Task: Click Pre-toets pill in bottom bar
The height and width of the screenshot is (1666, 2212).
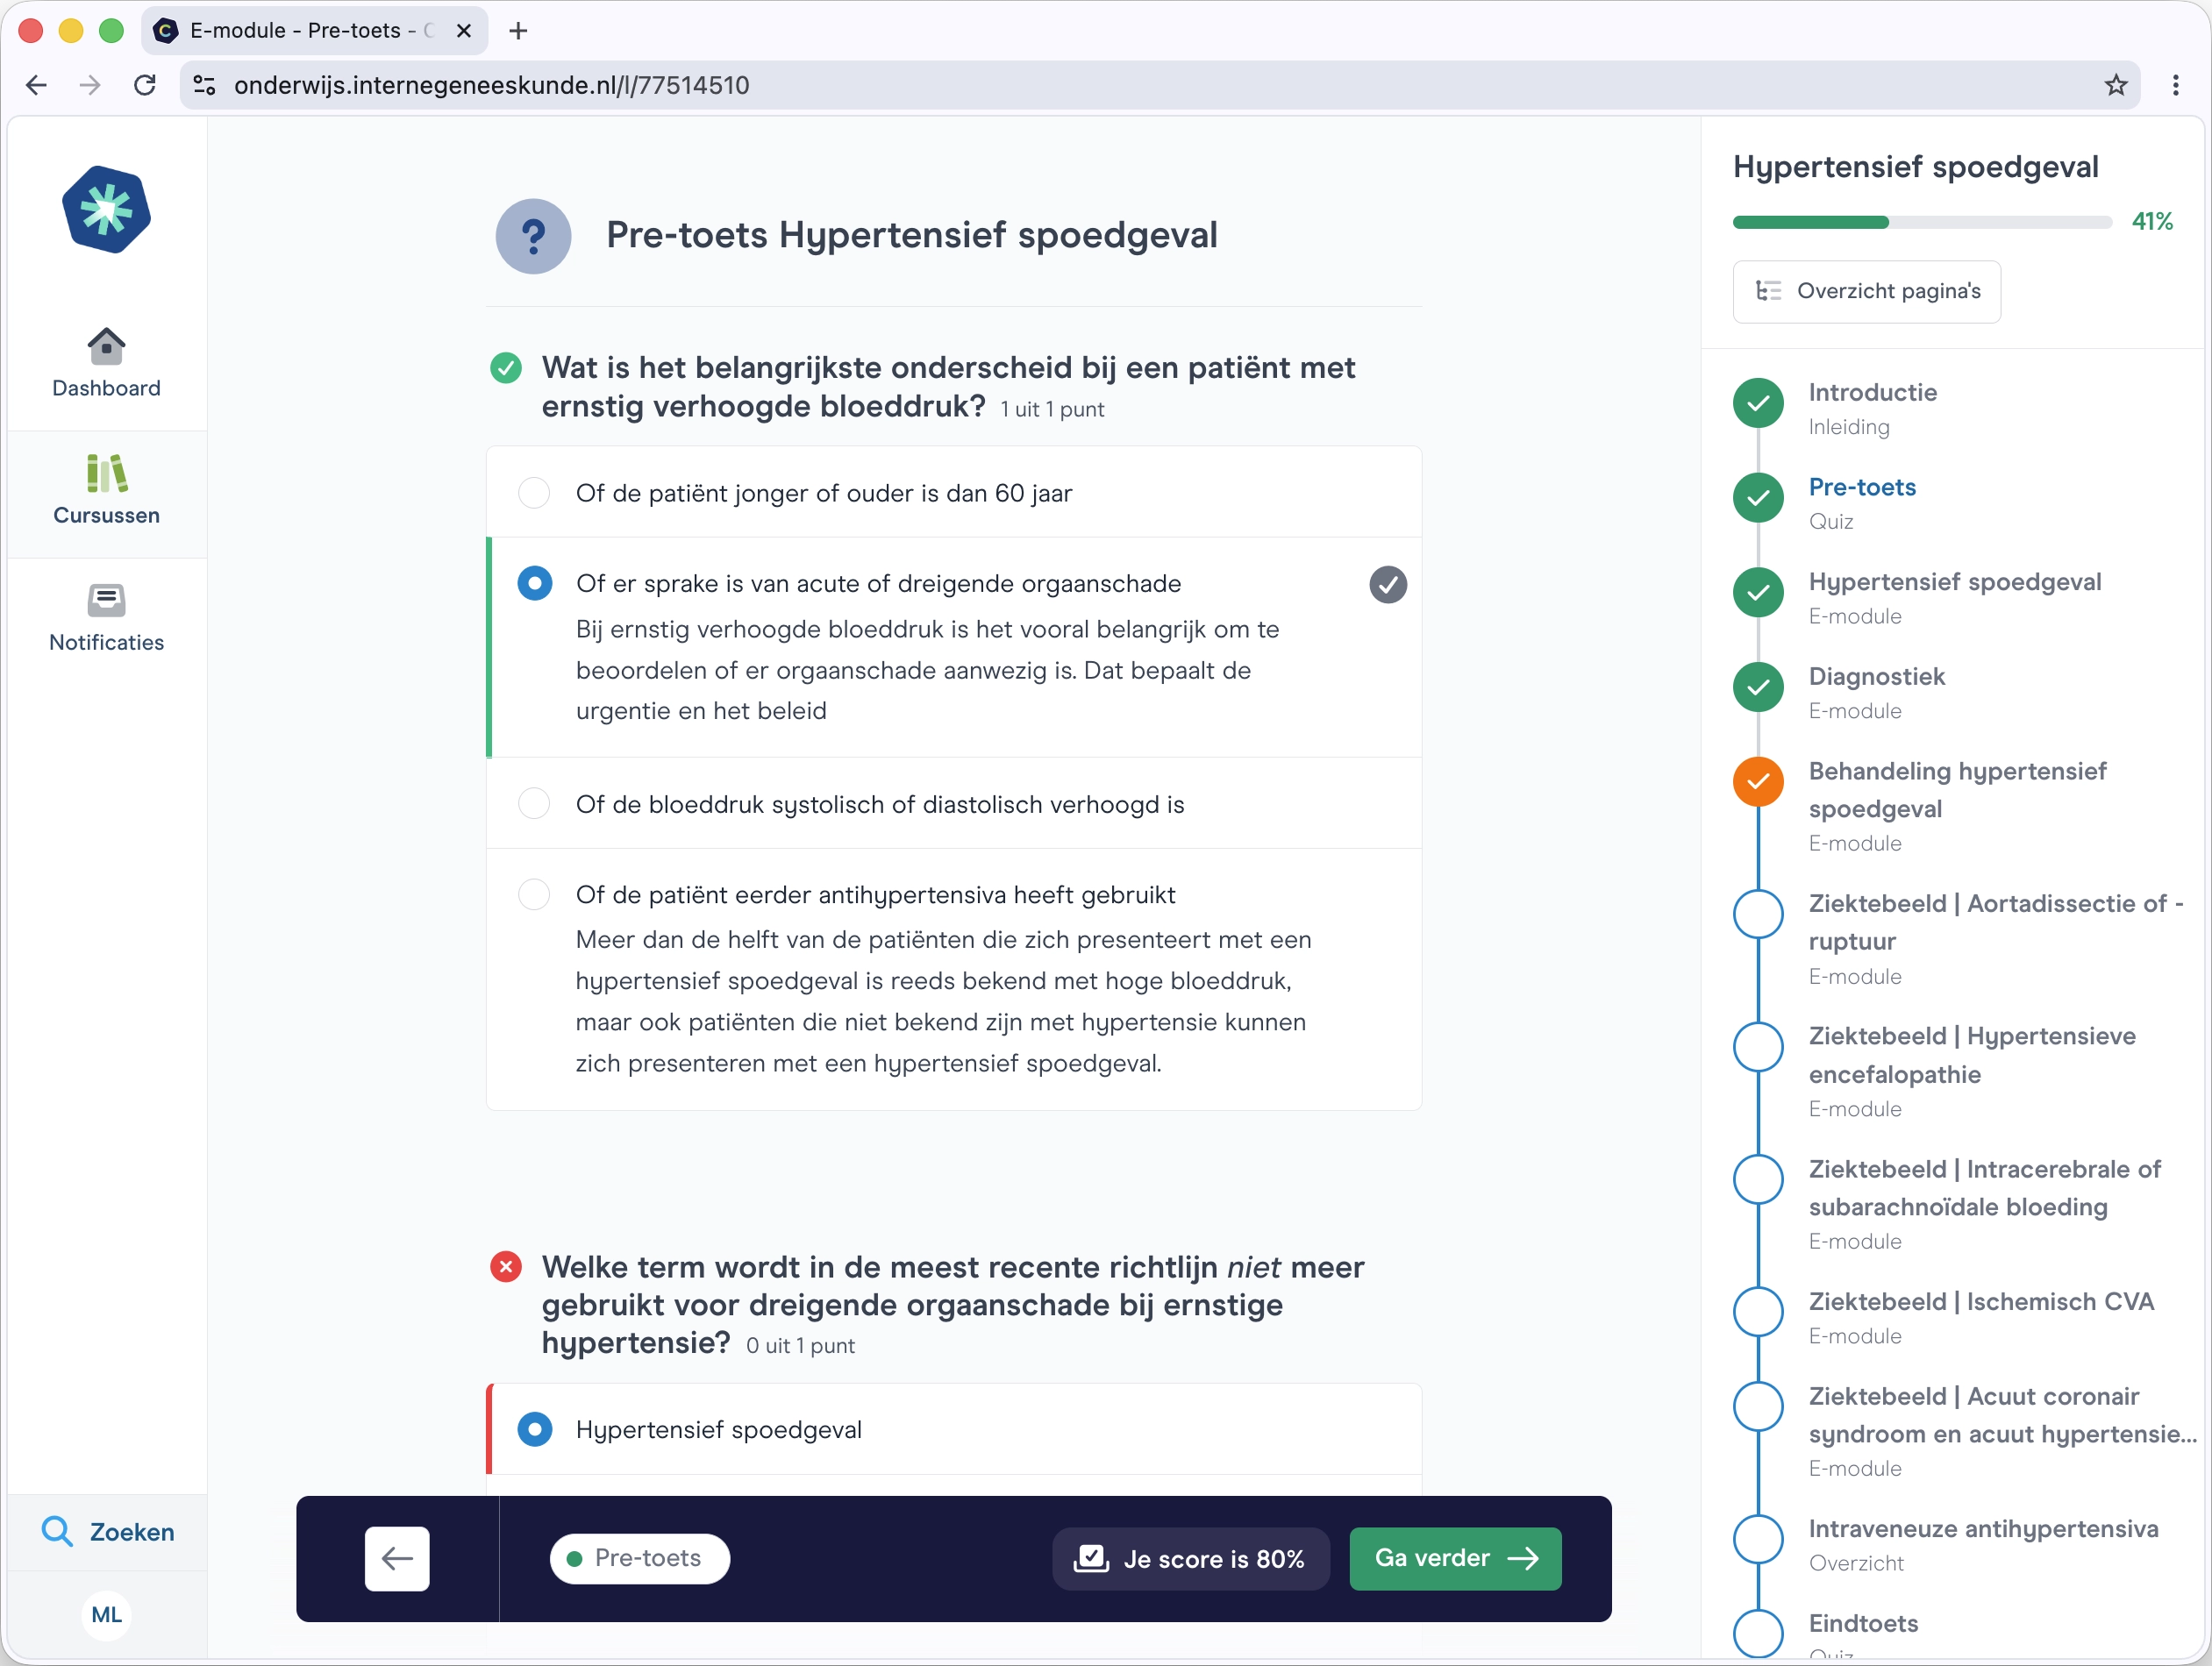Action: [639, 1558]
